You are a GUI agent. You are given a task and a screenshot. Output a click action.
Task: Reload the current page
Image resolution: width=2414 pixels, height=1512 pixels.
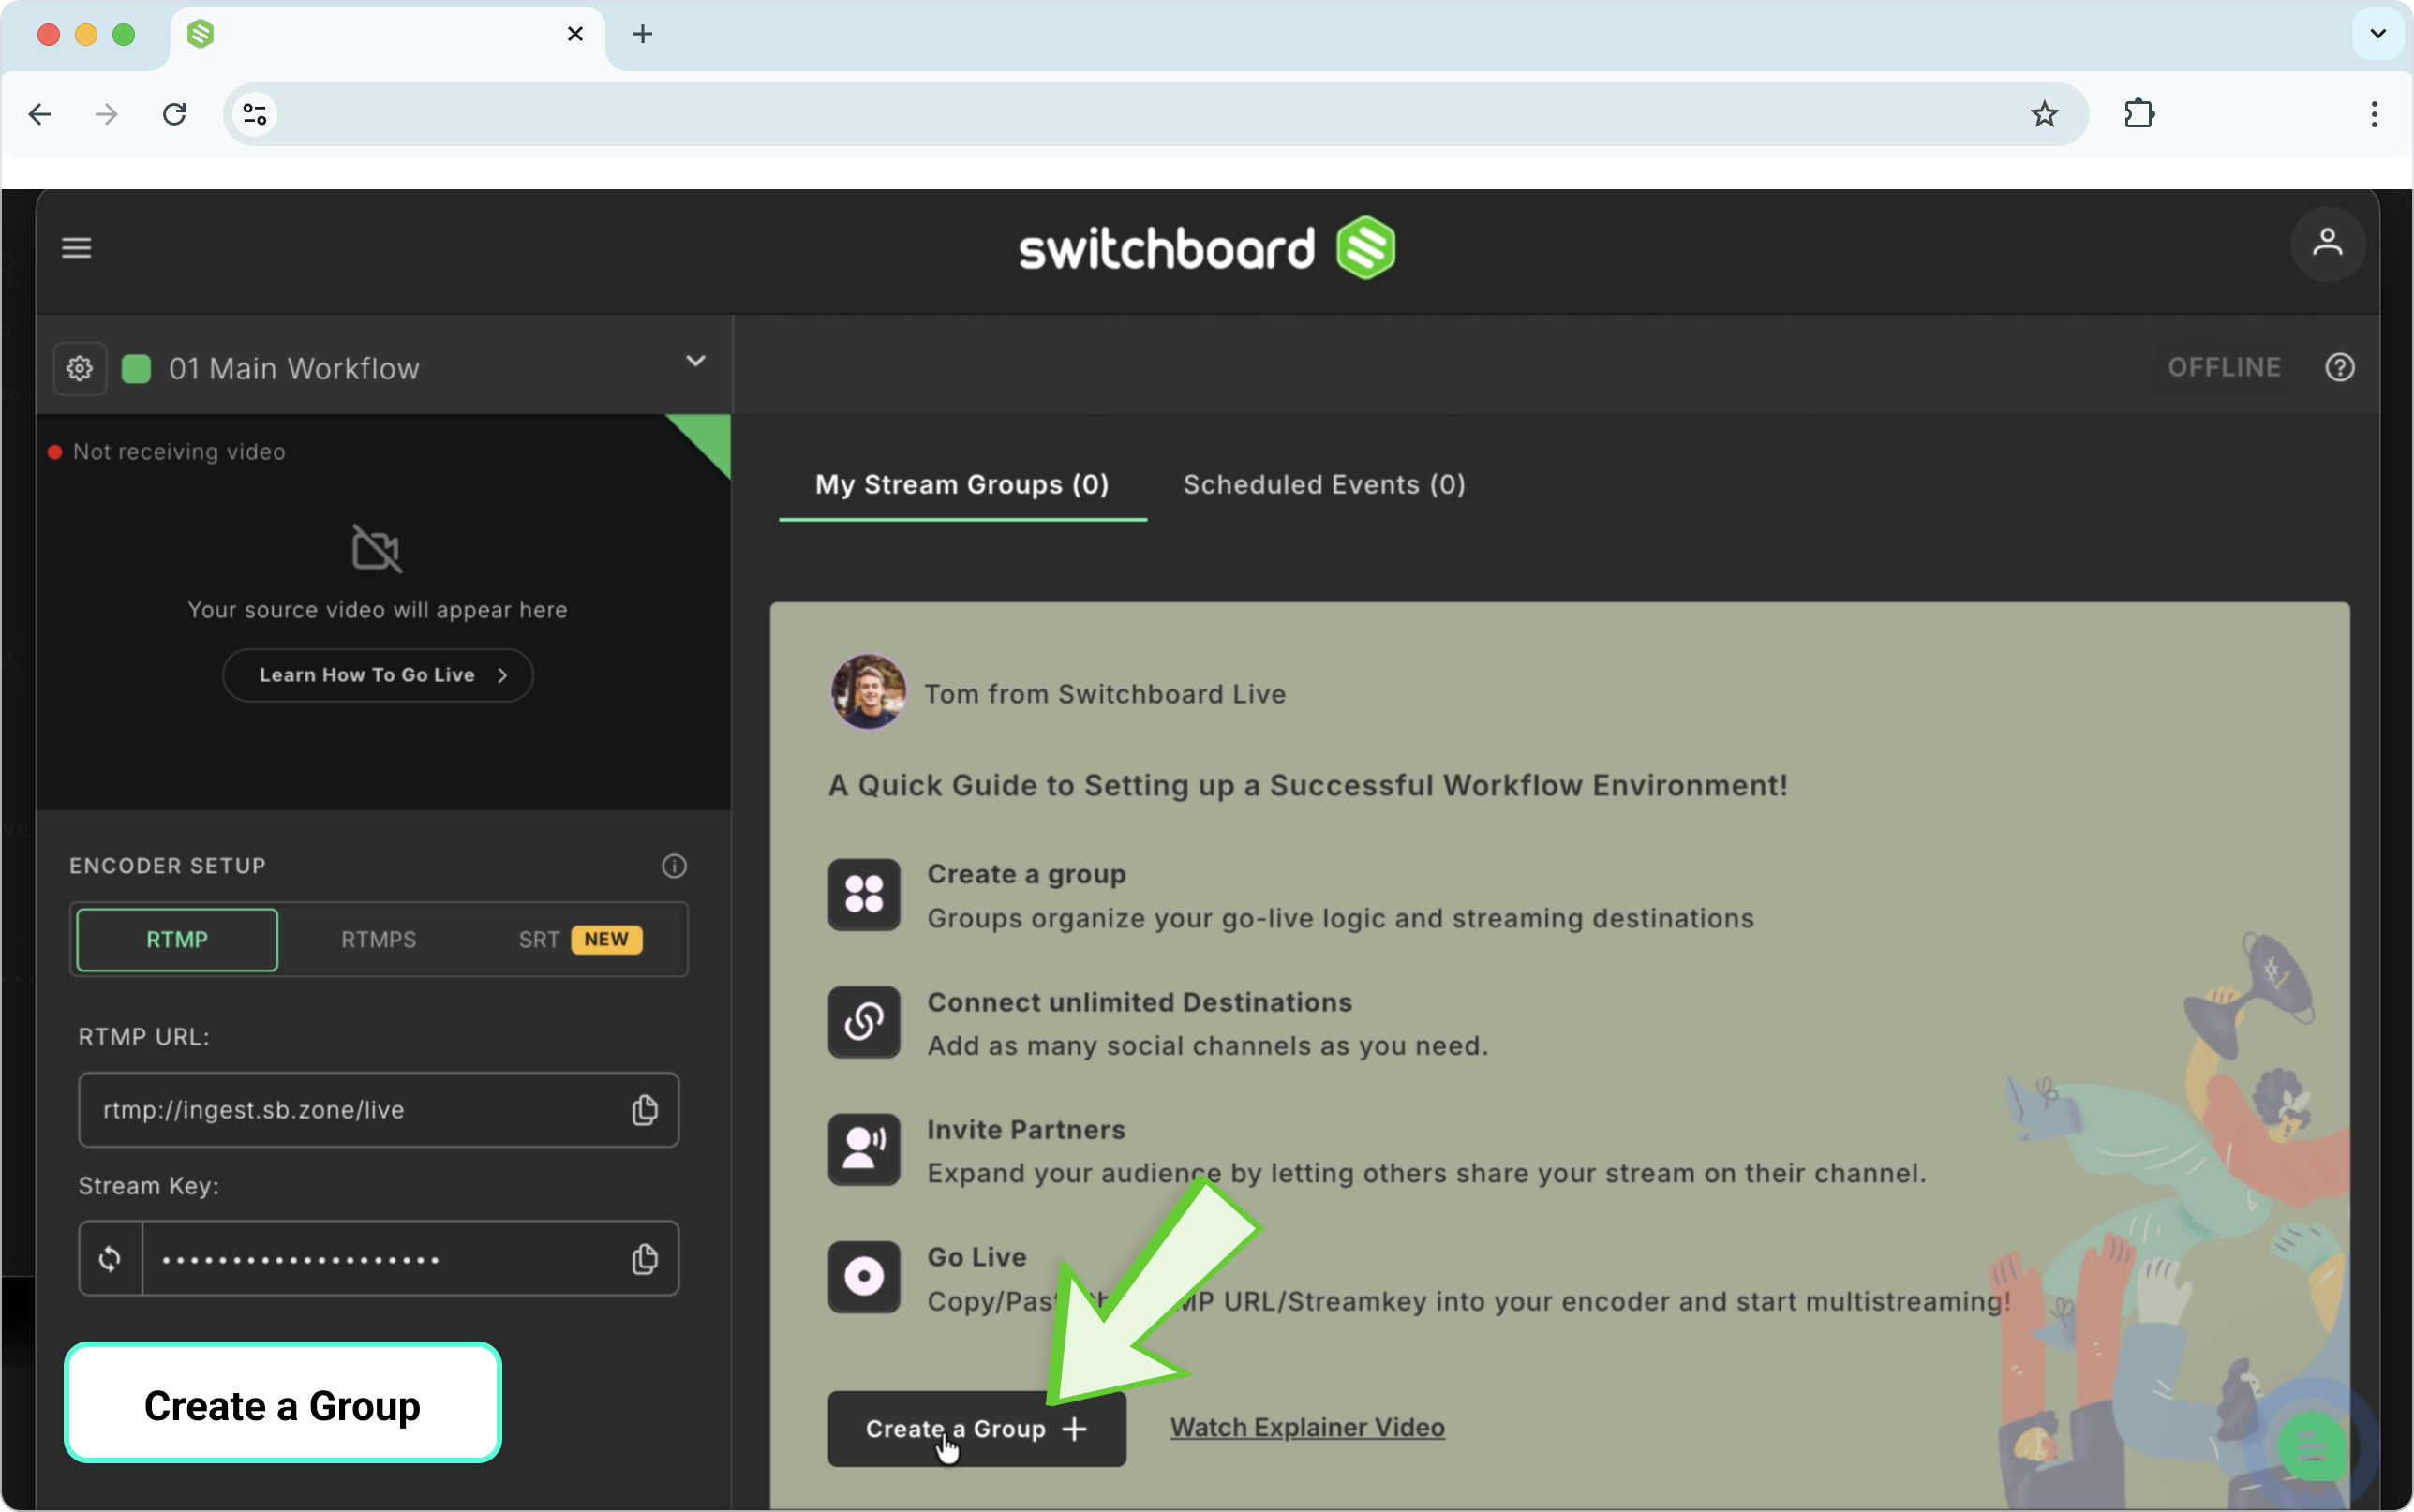(x=175, y=114)
